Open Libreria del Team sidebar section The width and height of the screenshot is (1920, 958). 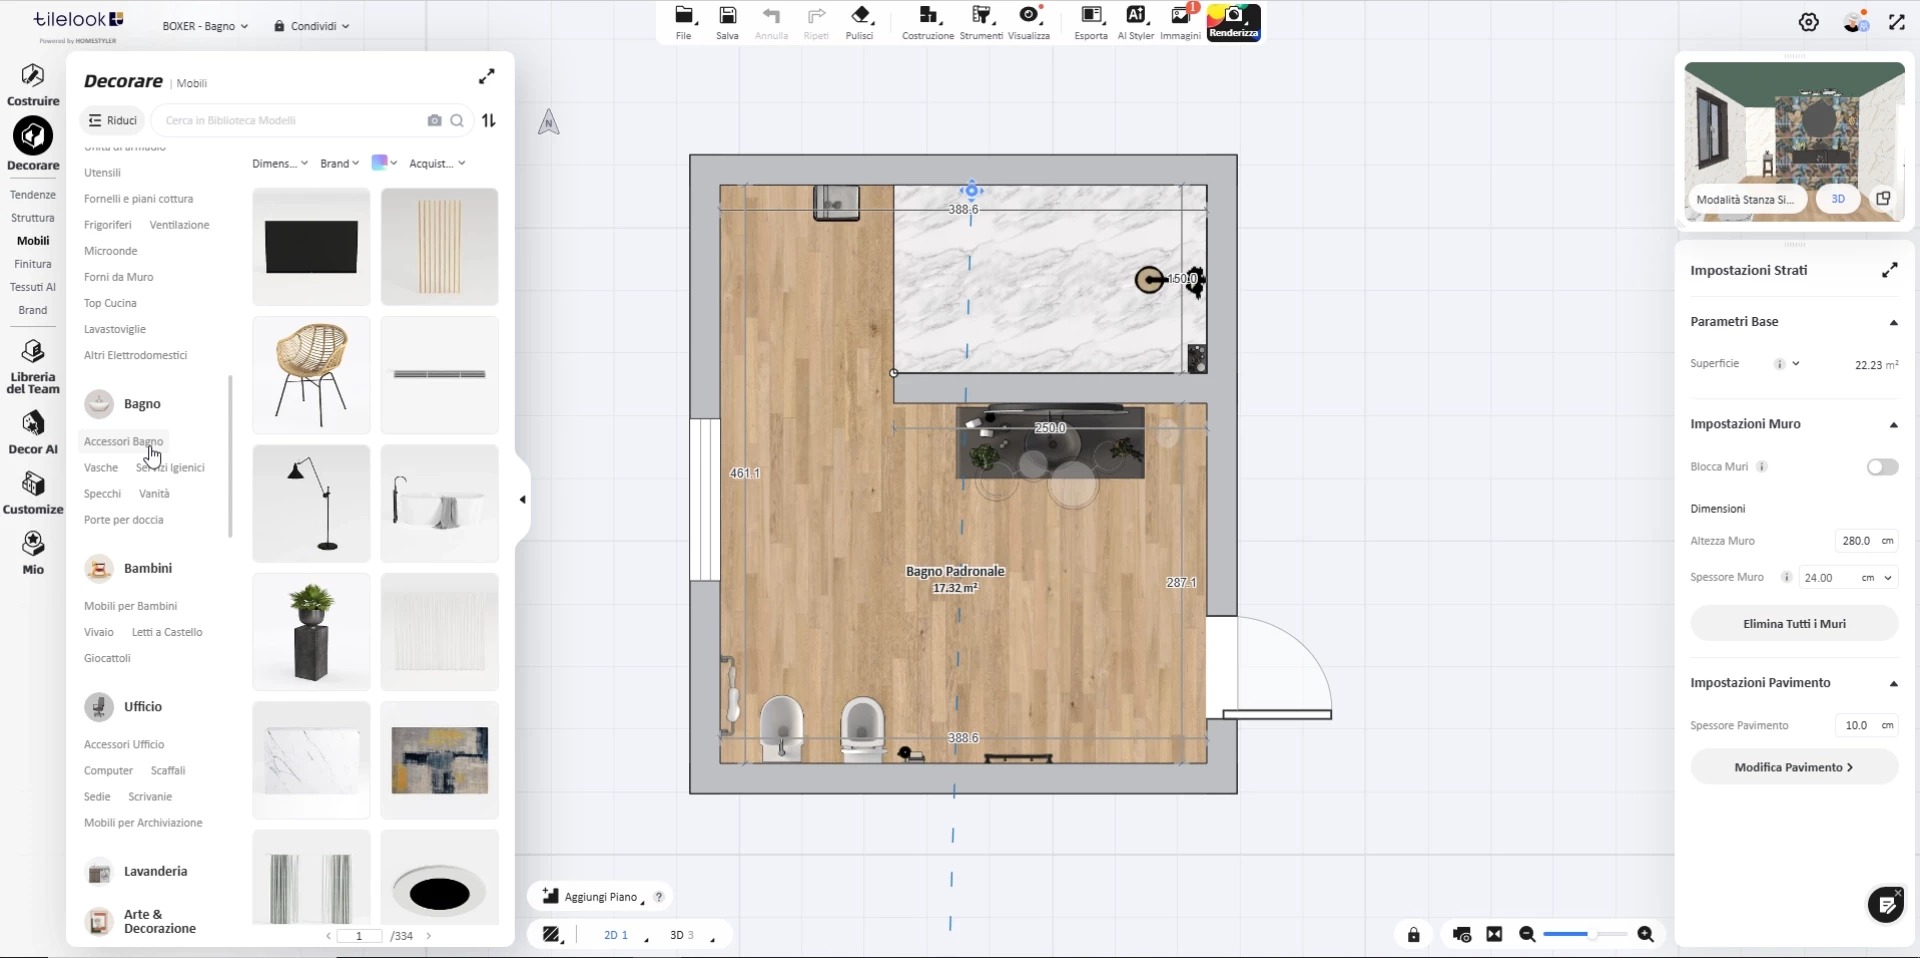coord(33,367)
